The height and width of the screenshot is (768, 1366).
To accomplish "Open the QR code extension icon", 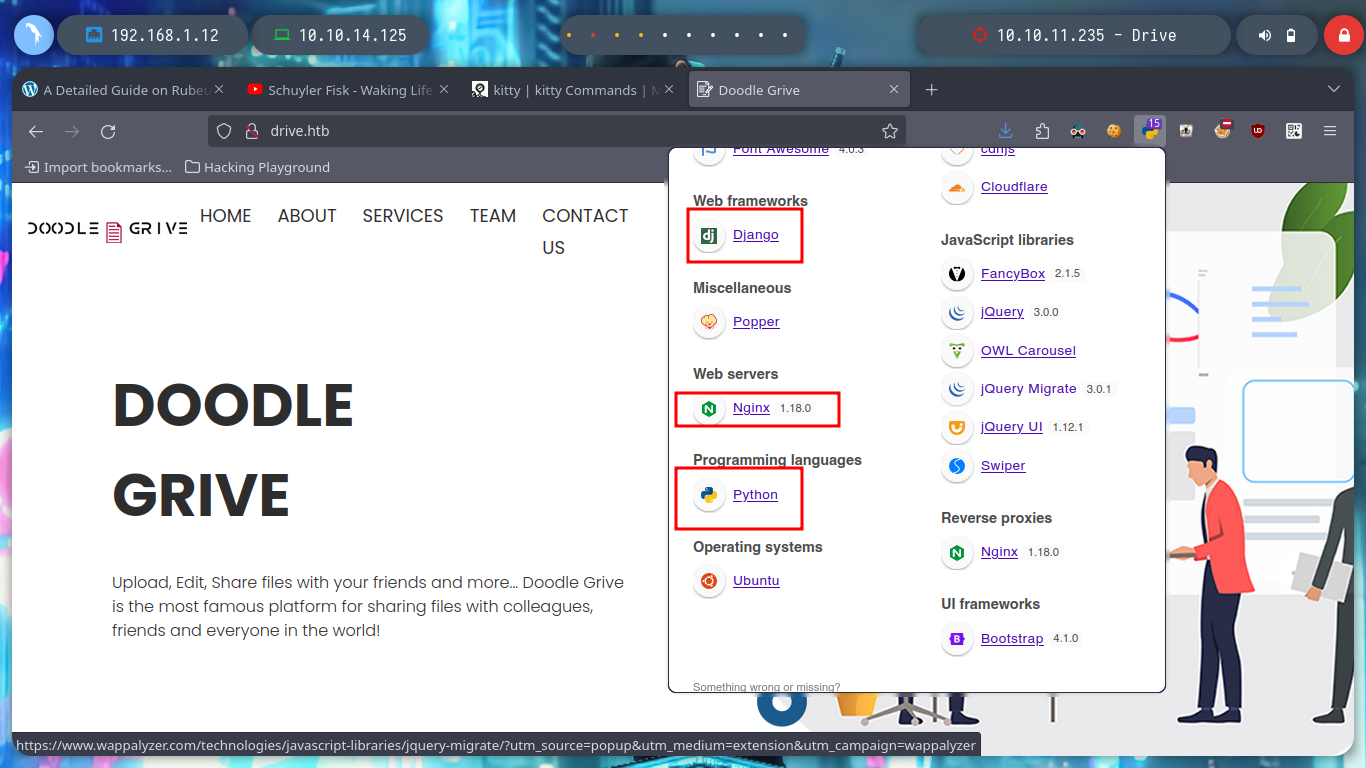I will tap(1294, 131).
